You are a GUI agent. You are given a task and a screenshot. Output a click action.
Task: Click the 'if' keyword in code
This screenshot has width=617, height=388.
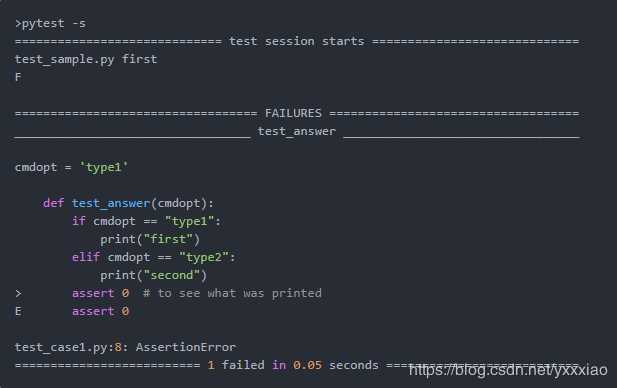(79, 221)
